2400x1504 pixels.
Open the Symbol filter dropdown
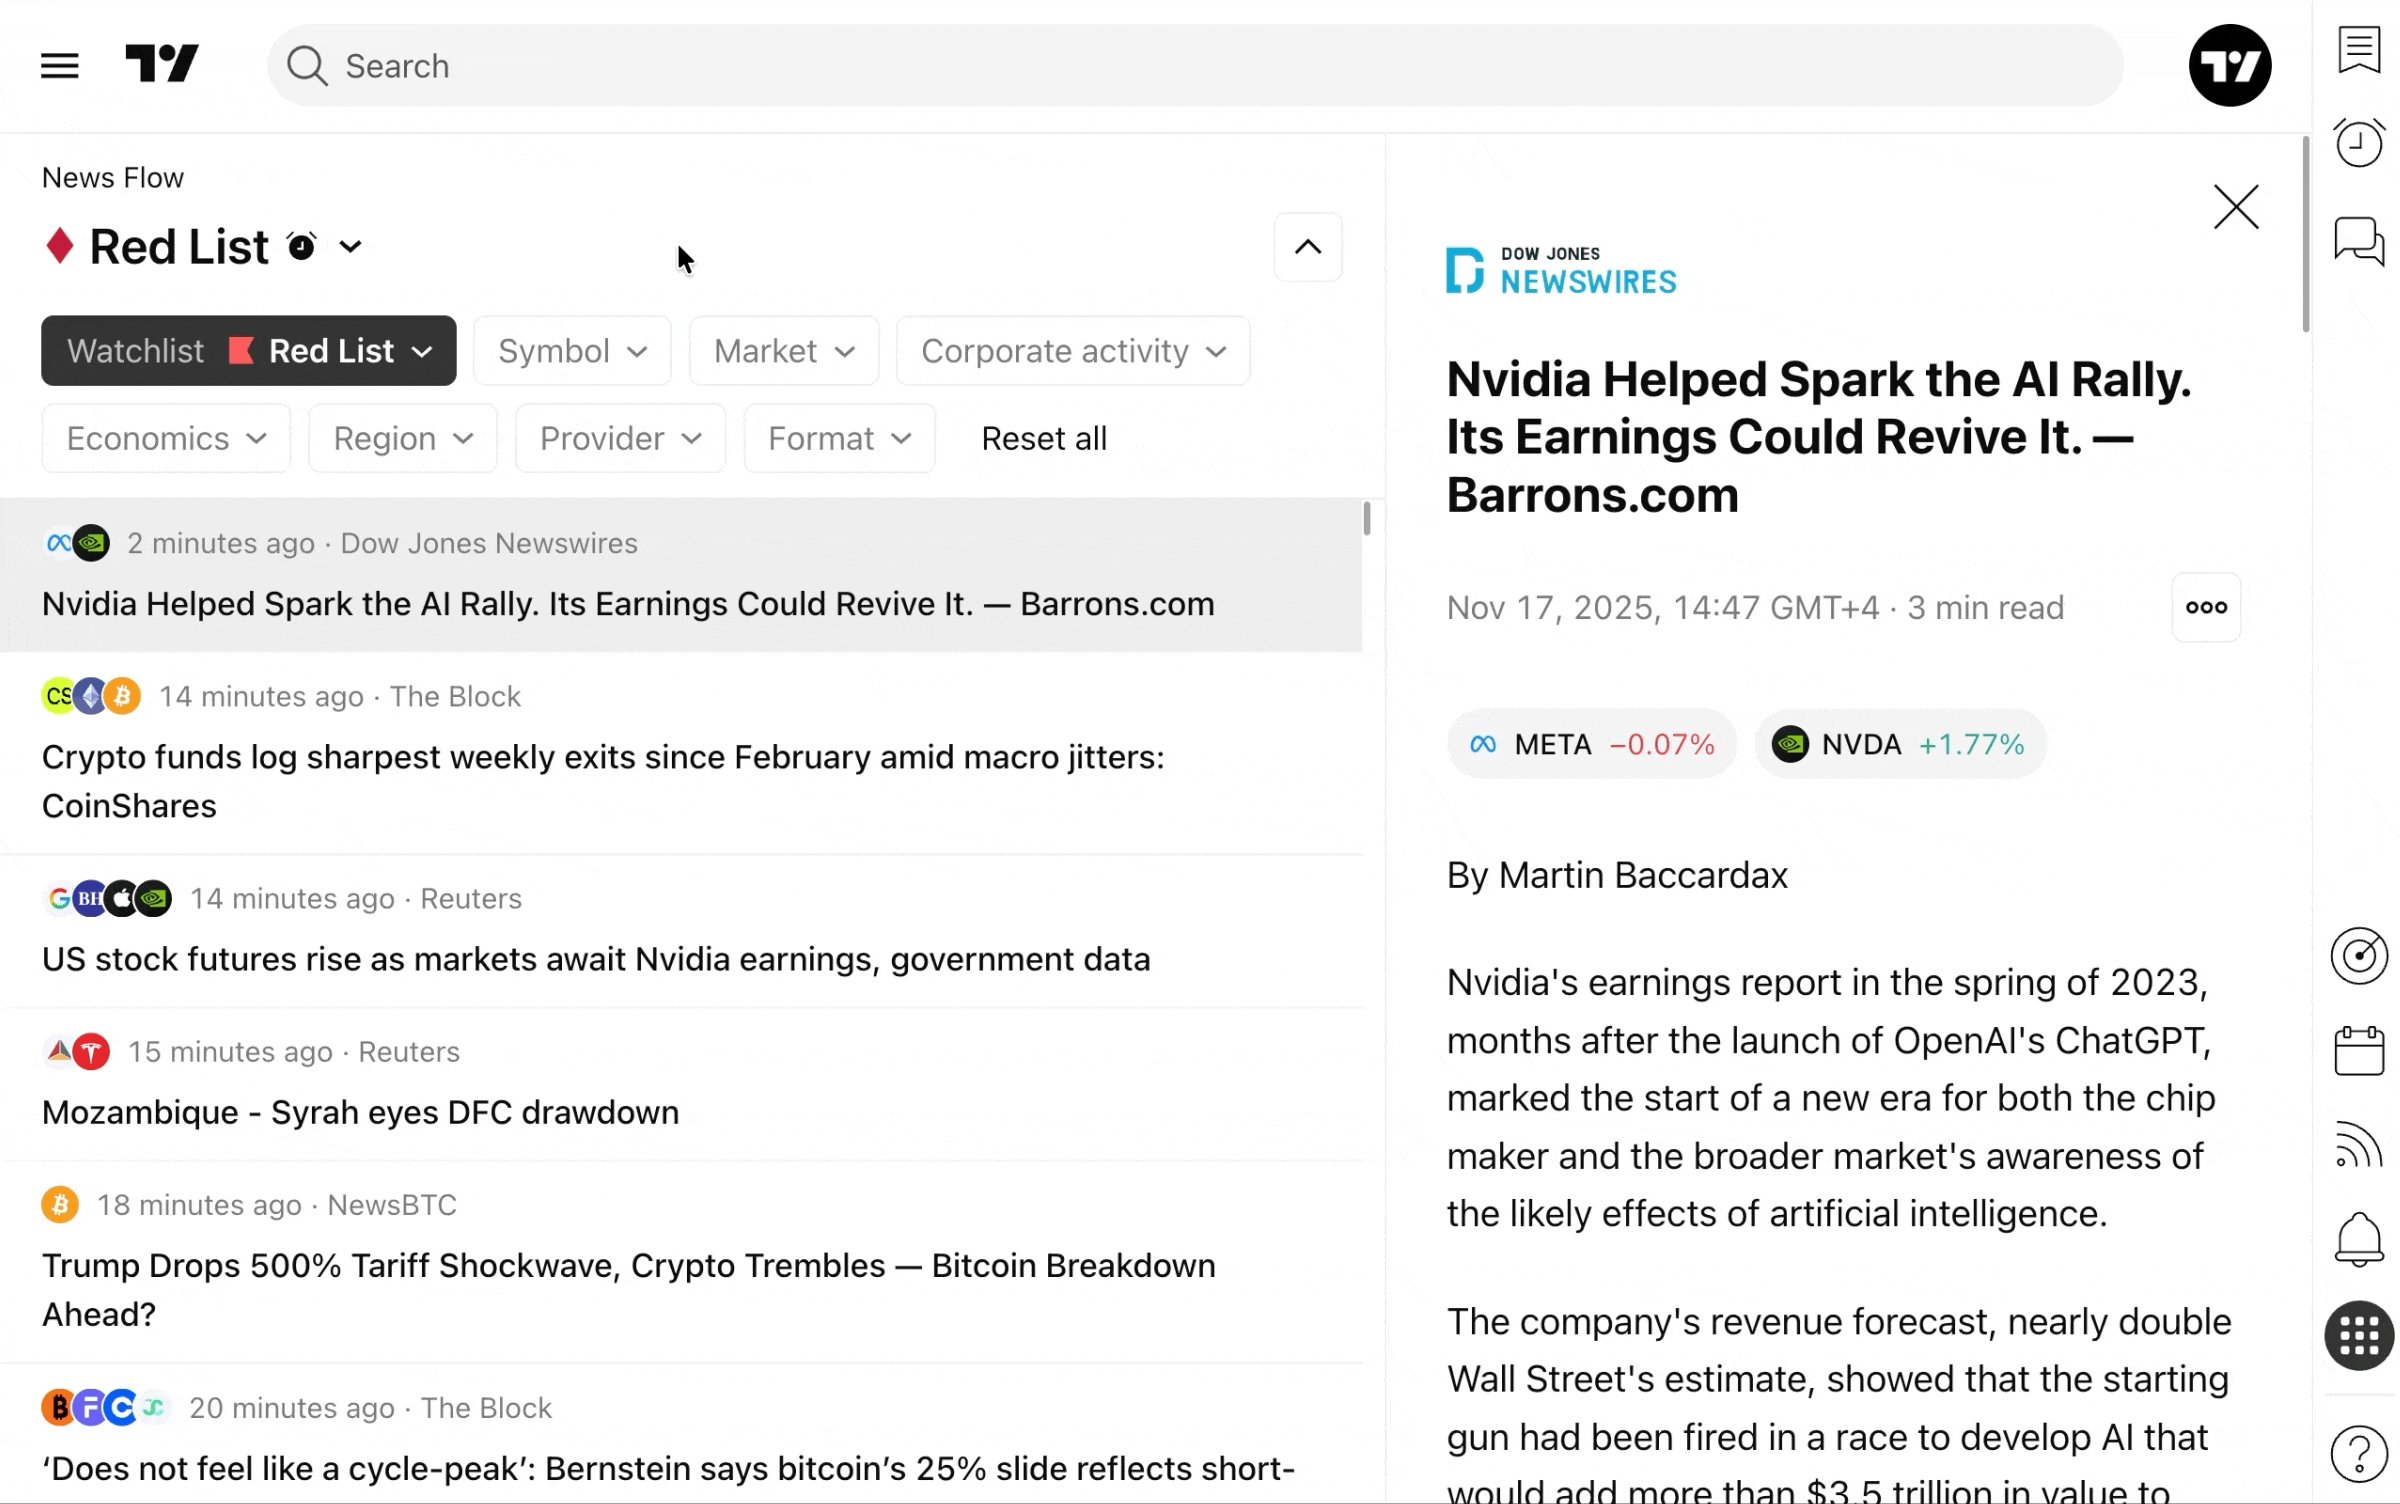click(572, 351)
